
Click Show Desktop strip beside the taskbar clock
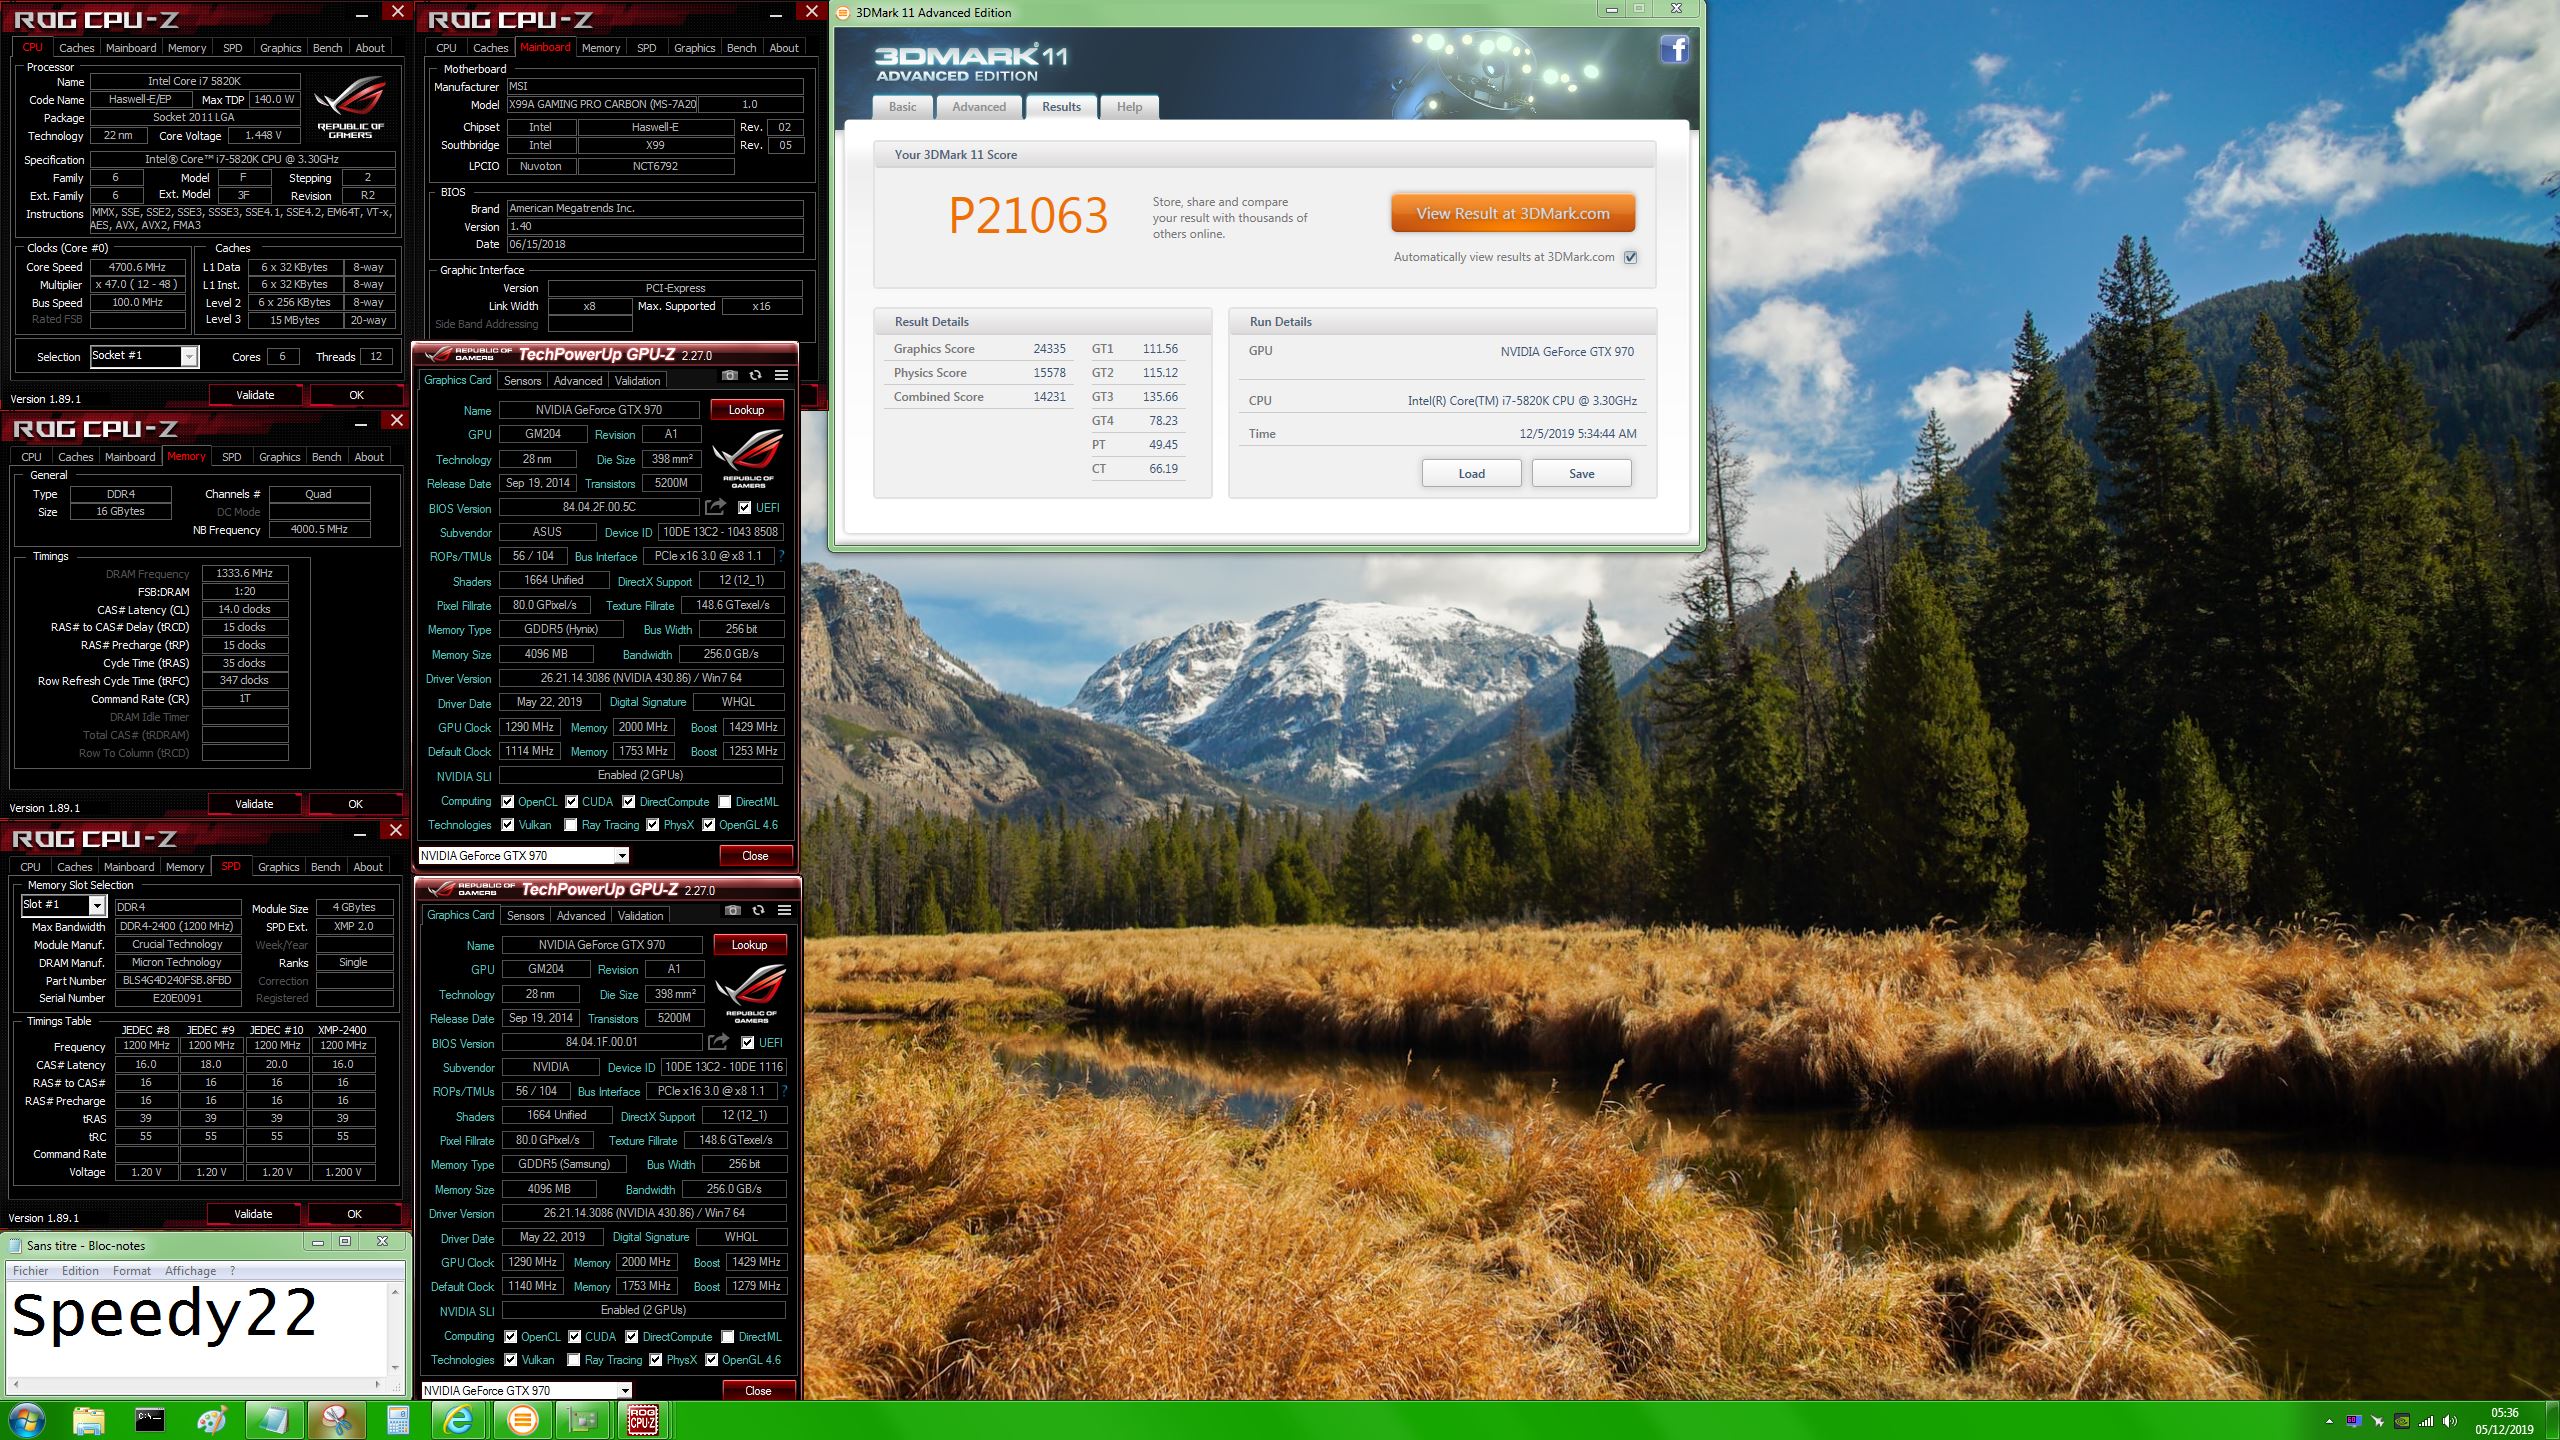click(x=2551, y=1420)
